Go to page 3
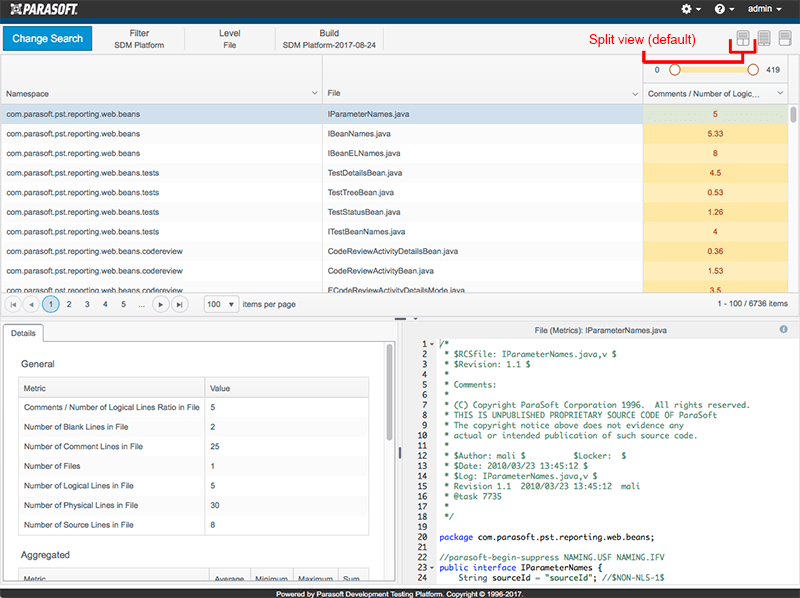 [87, 305]
